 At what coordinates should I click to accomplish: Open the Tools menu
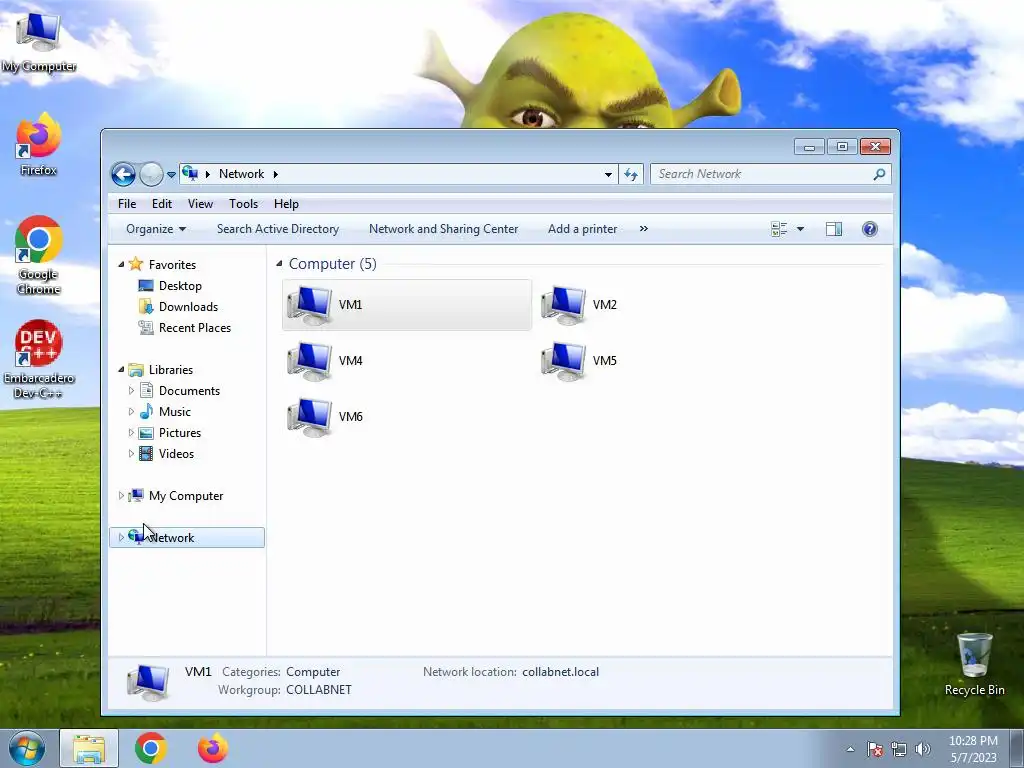(x=244, y=204)
